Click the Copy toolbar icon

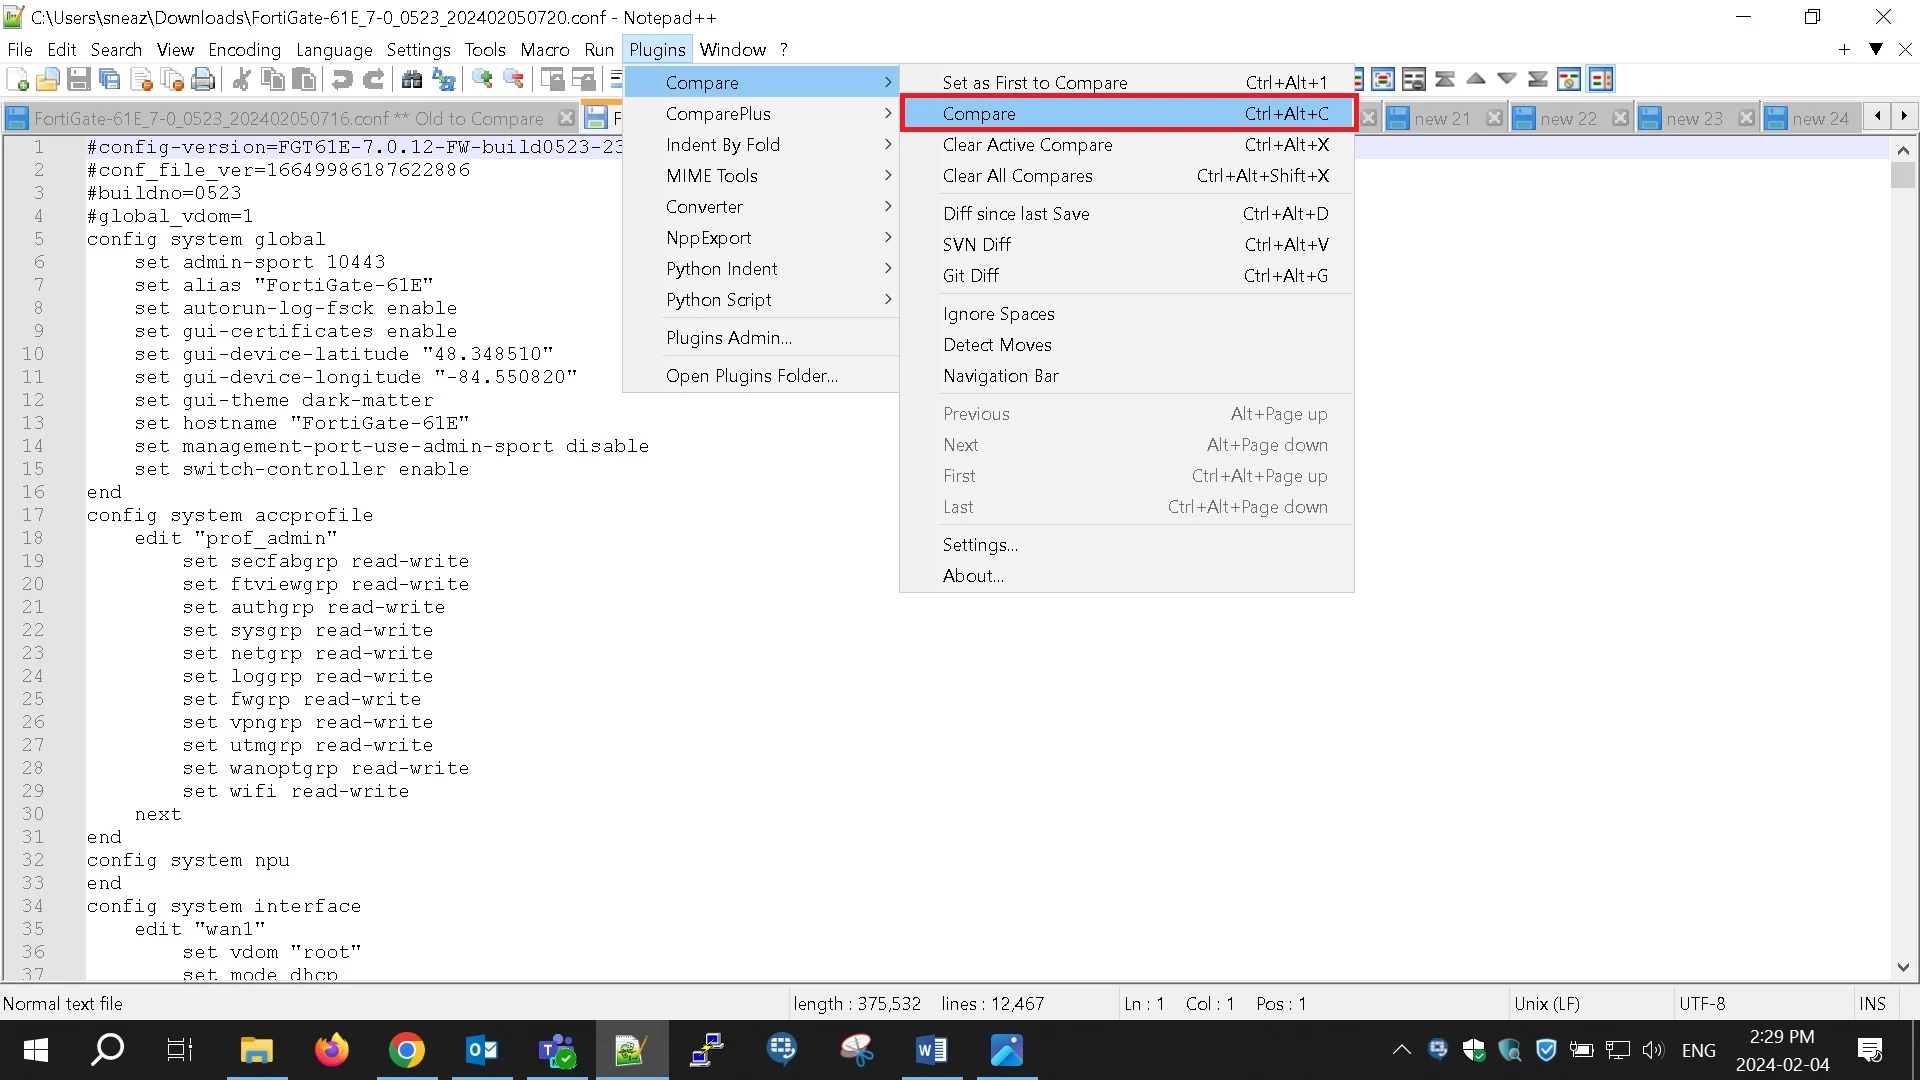tap(272, 80)
